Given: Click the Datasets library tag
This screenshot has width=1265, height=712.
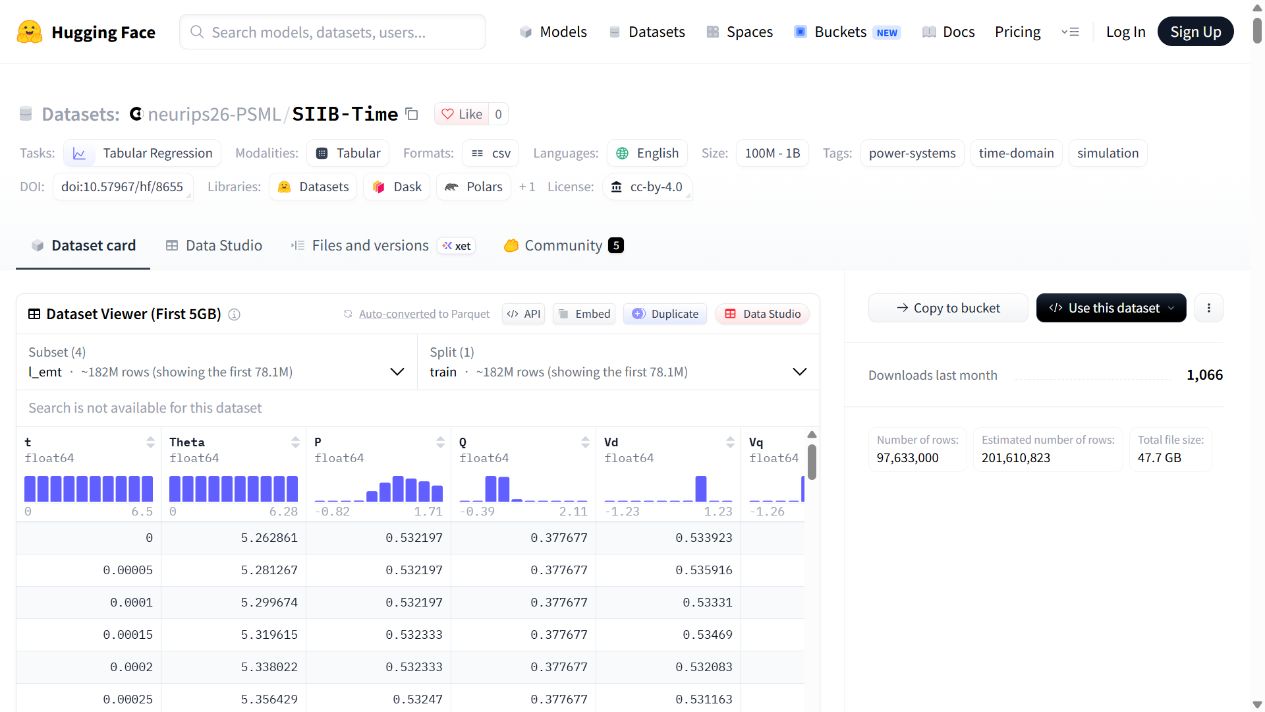Looking at the screenshot, I should coord(313,187).
